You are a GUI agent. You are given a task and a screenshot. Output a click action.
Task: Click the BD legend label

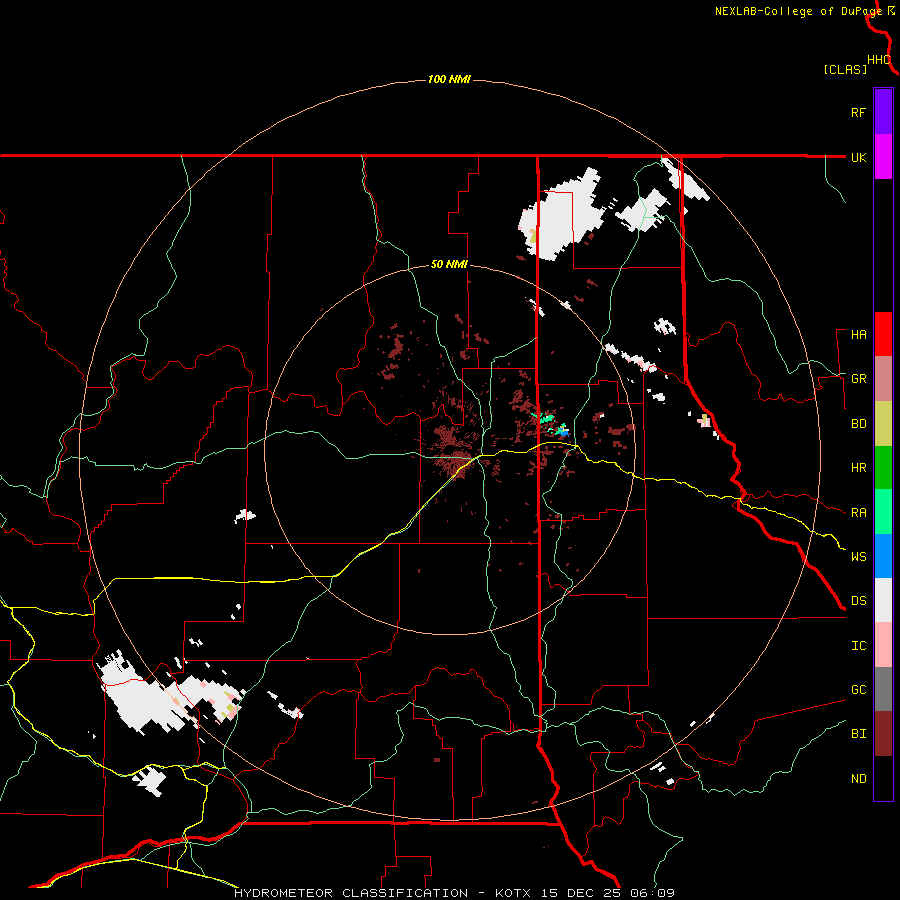tap(858, 424)
